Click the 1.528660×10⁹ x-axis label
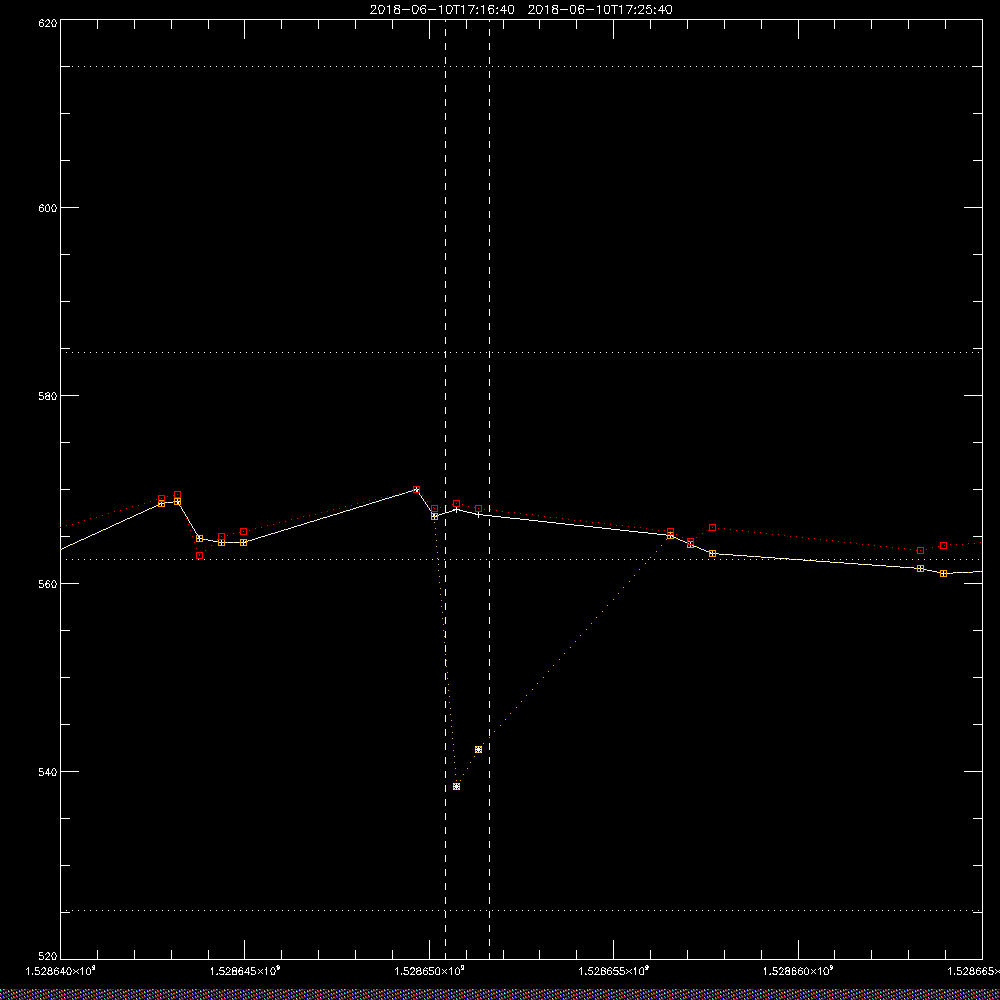This screenshot has height=1000, width=1000. (798, 971)
